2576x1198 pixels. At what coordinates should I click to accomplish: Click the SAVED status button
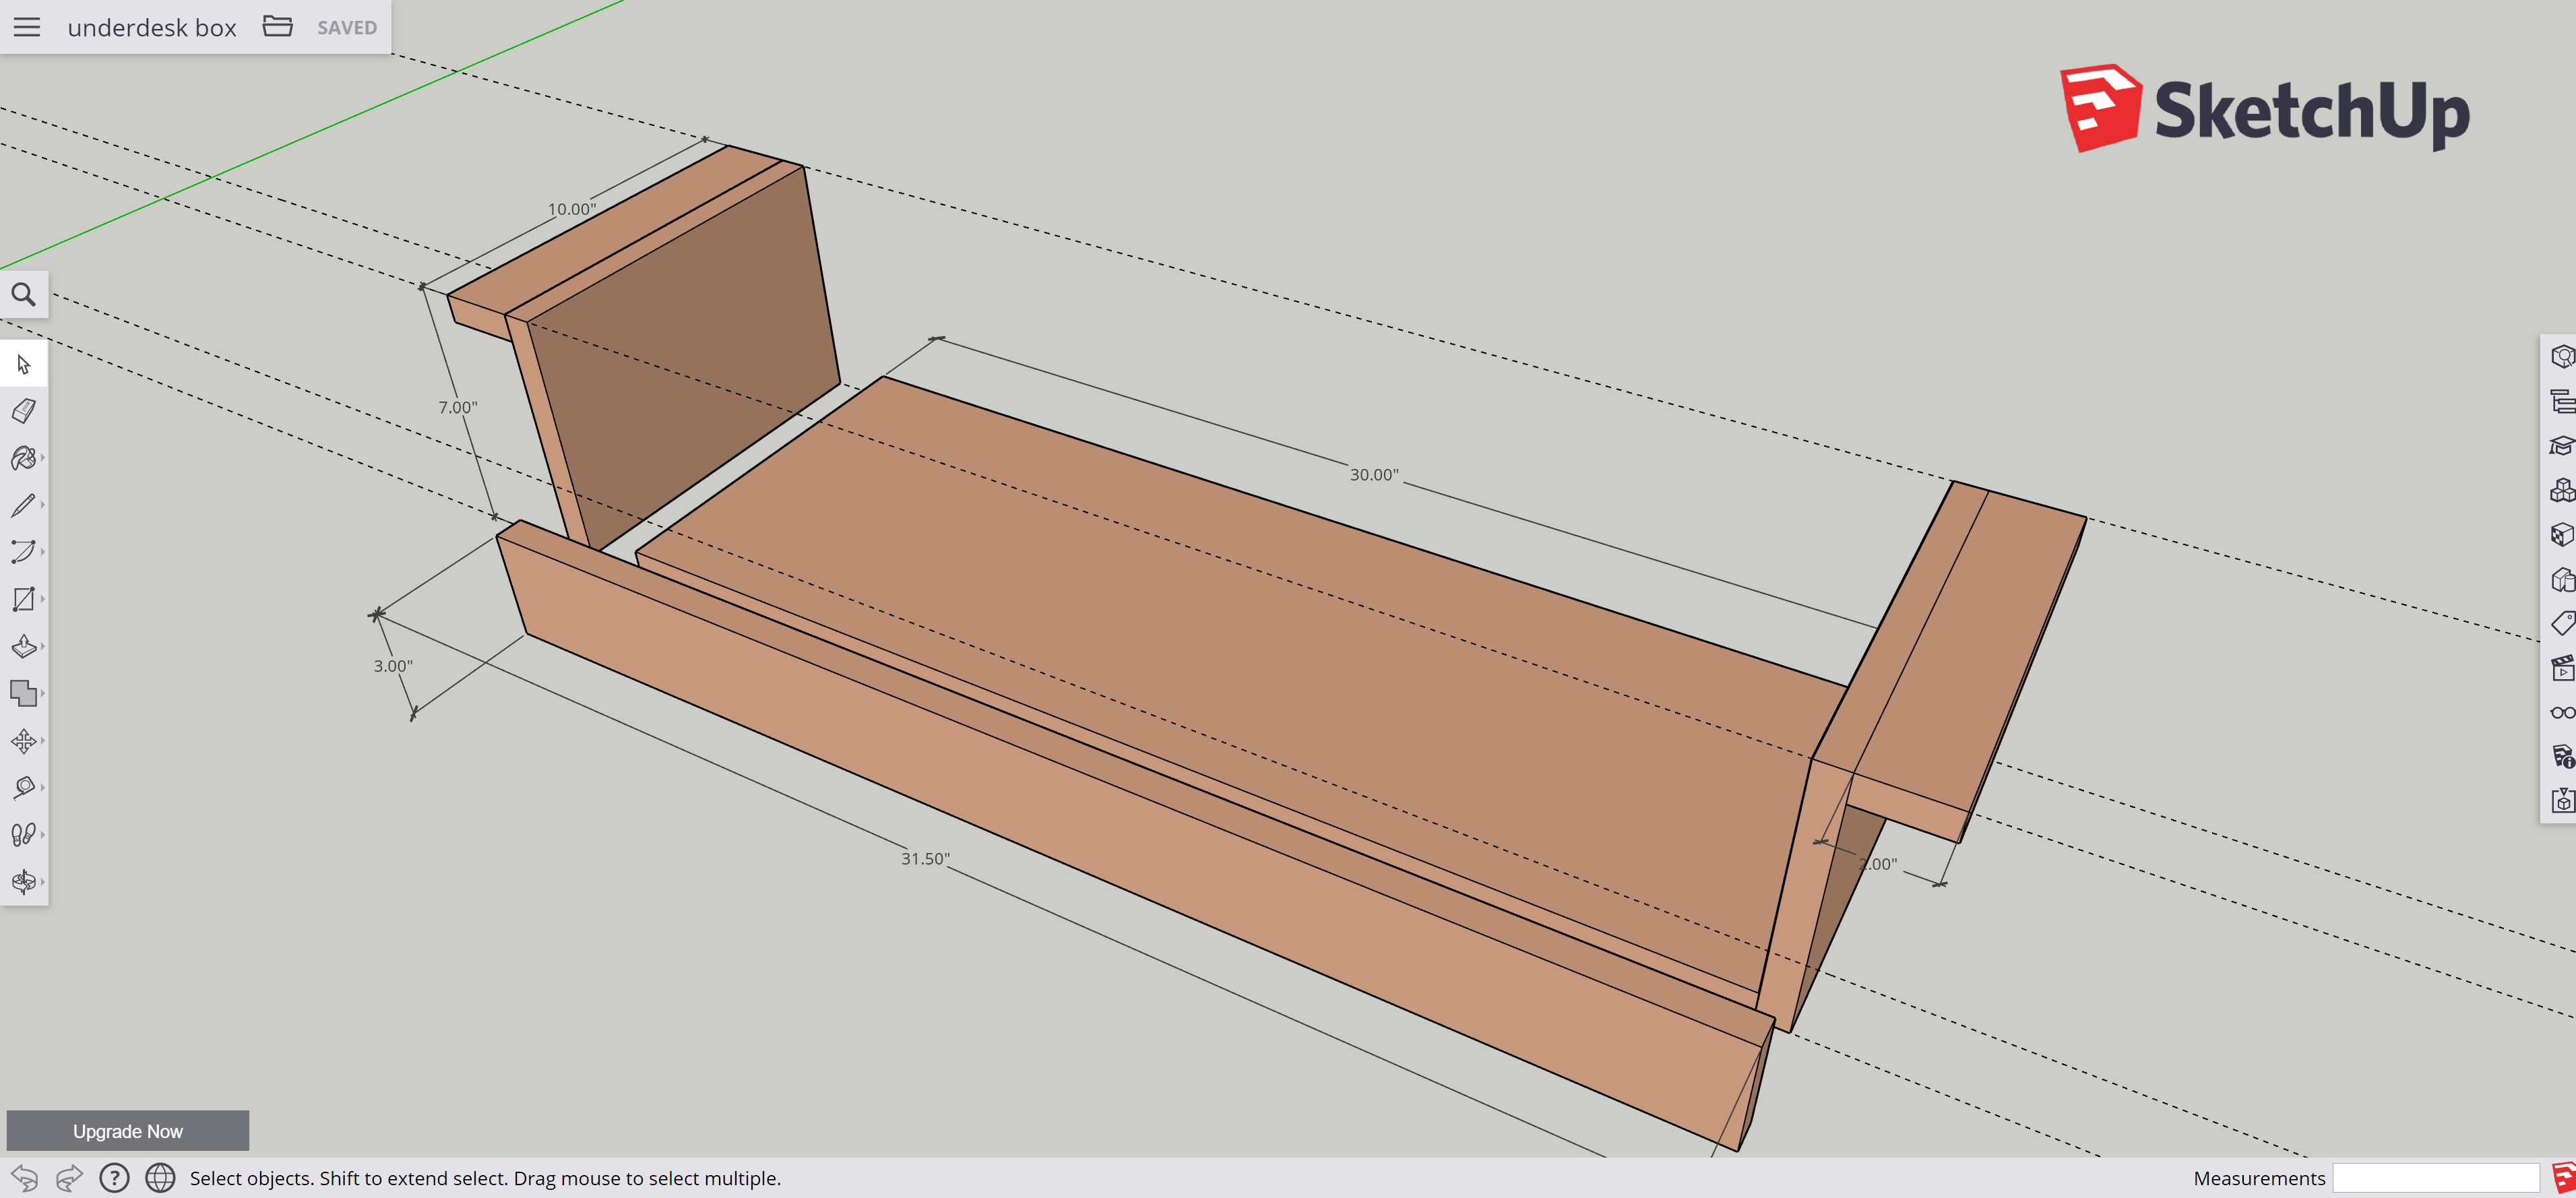point(347,28)
